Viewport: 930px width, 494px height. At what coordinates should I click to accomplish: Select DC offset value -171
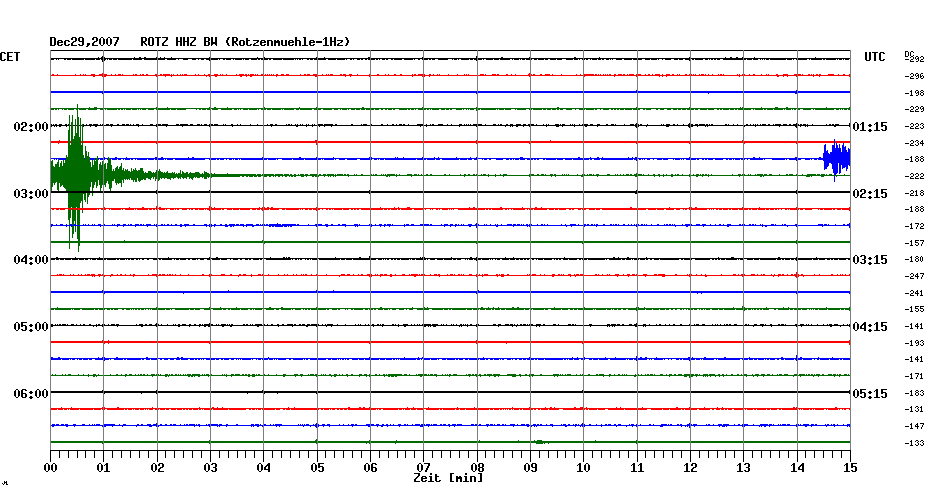(x=914, y=376)
